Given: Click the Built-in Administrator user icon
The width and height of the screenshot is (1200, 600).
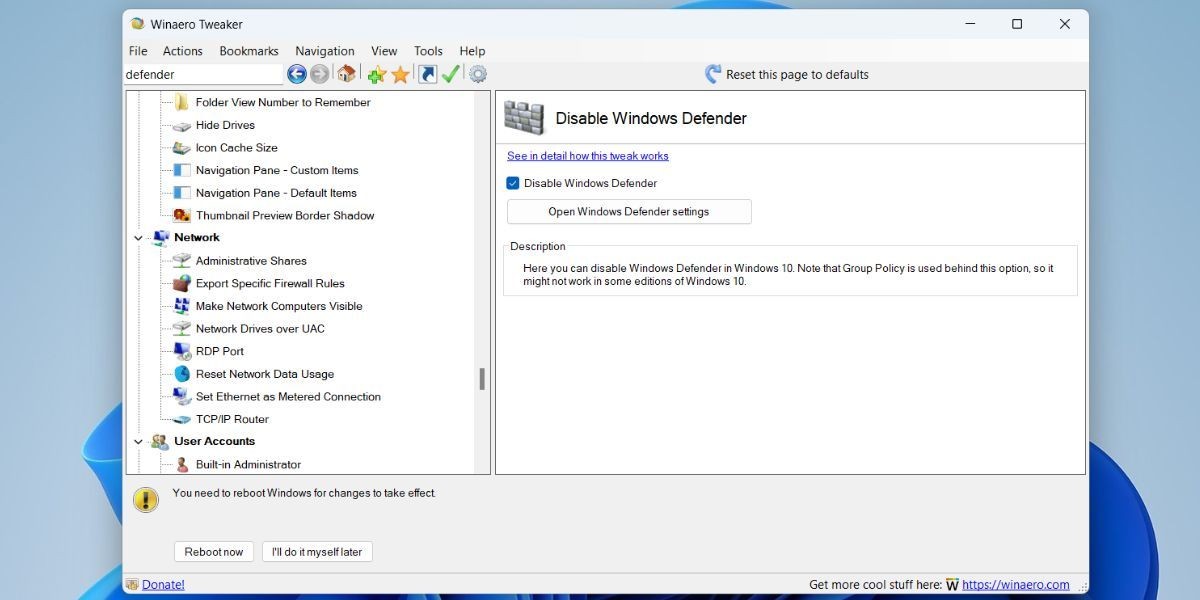Looking at the screenshot, I should (182, 464).
